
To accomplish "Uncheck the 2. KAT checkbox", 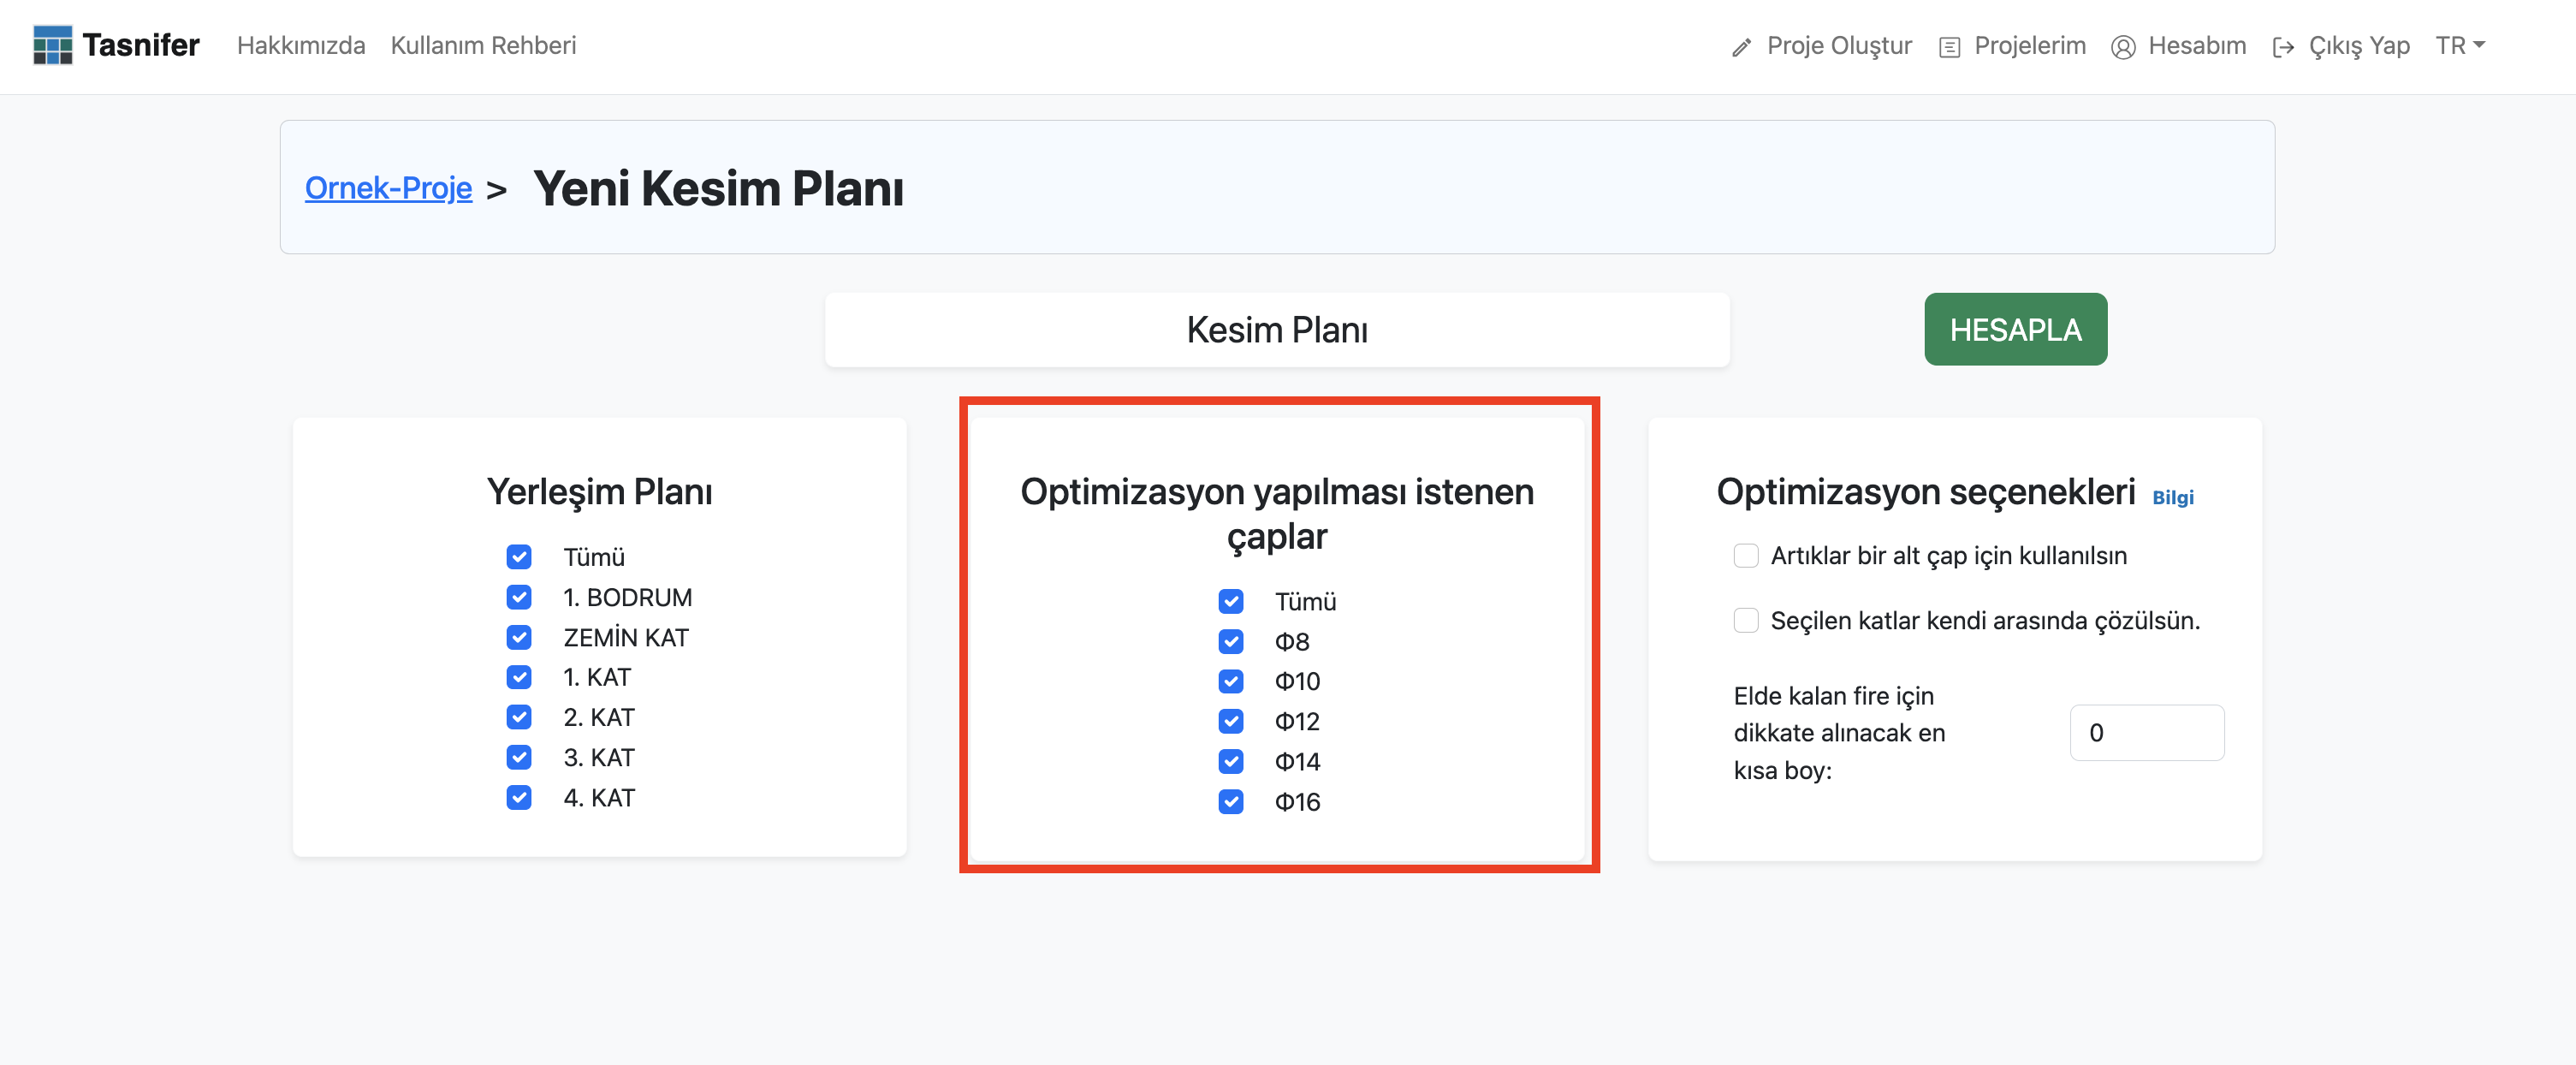I will [x=519, y=717].
